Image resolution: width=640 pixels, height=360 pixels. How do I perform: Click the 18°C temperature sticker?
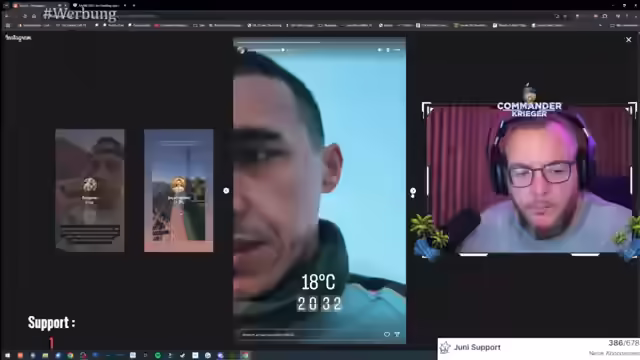tap(318, 282)
